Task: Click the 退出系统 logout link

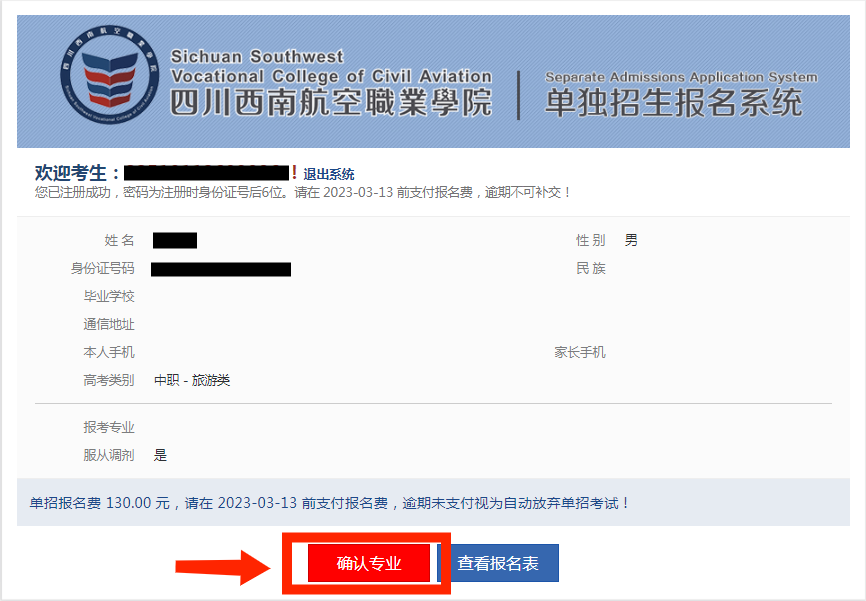Action: pyautogui.click(x=329, y=174)
